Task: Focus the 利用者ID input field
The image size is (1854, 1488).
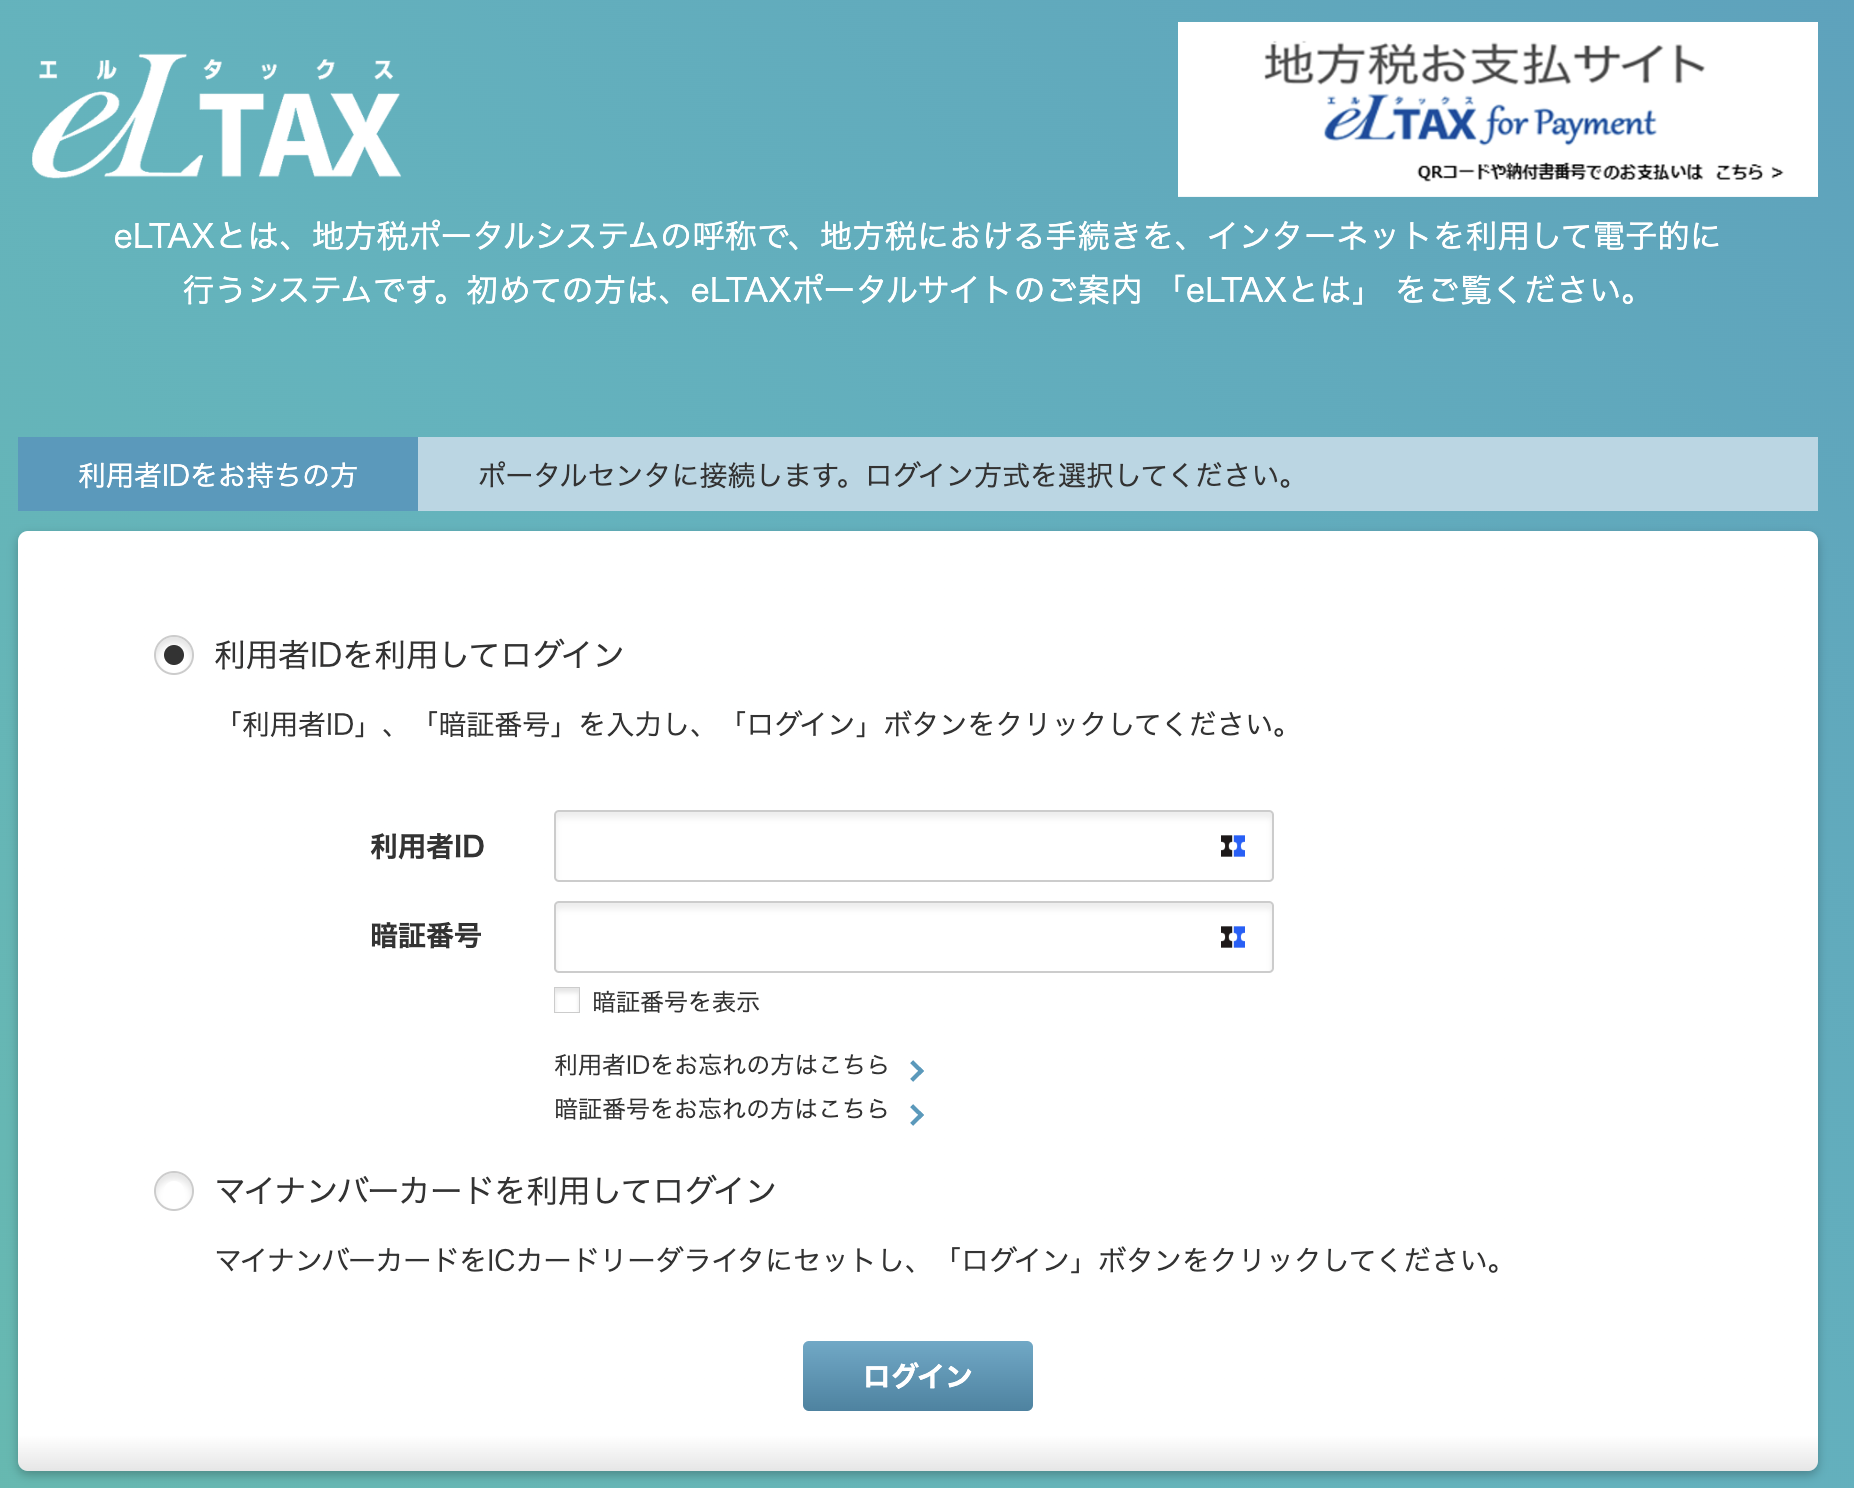Action: pyautogui.click(x=913, y=846)
